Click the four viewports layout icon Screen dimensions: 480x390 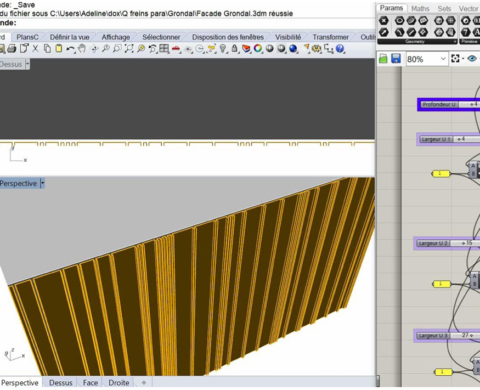point(164,49)
